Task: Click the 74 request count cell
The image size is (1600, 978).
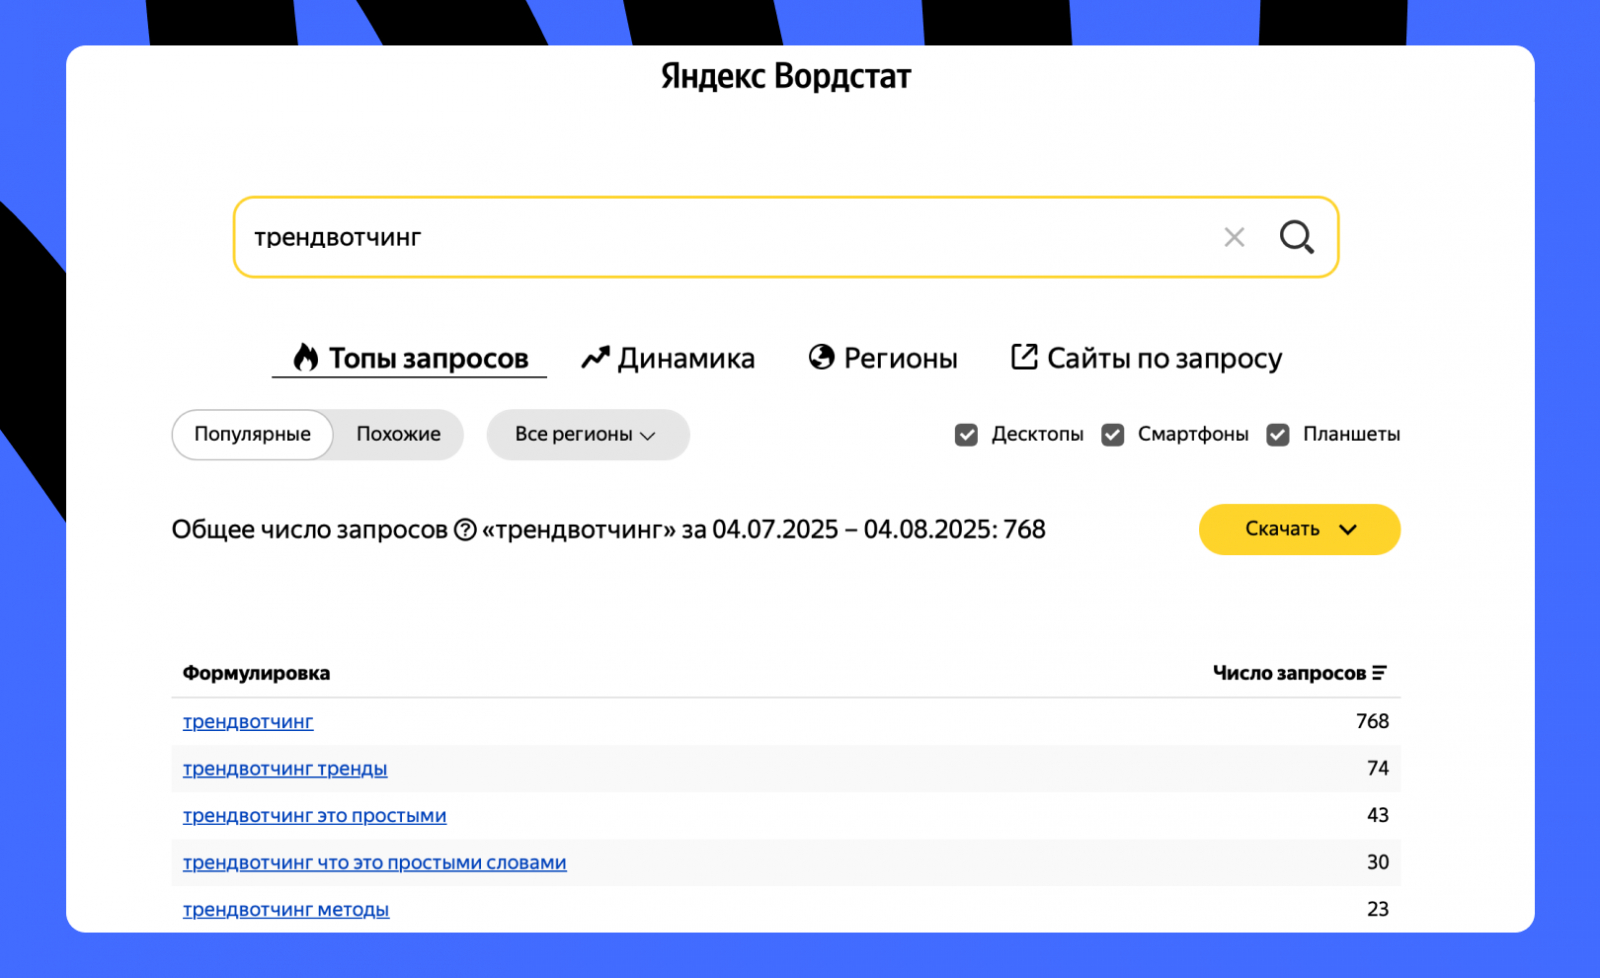Action: coord(1378,768)
